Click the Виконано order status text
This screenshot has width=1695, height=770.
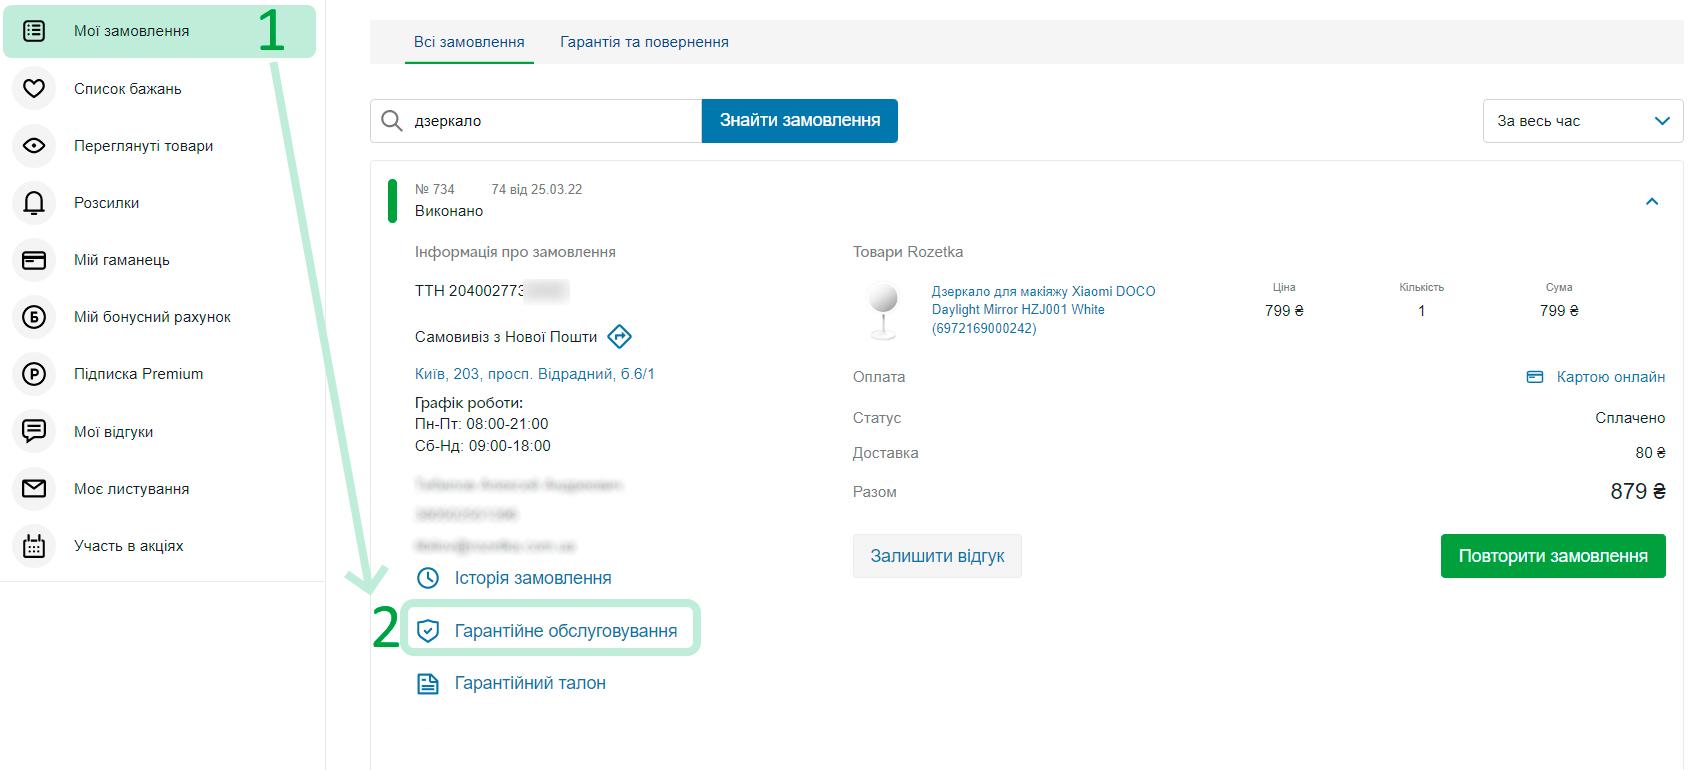pos(449,211)
